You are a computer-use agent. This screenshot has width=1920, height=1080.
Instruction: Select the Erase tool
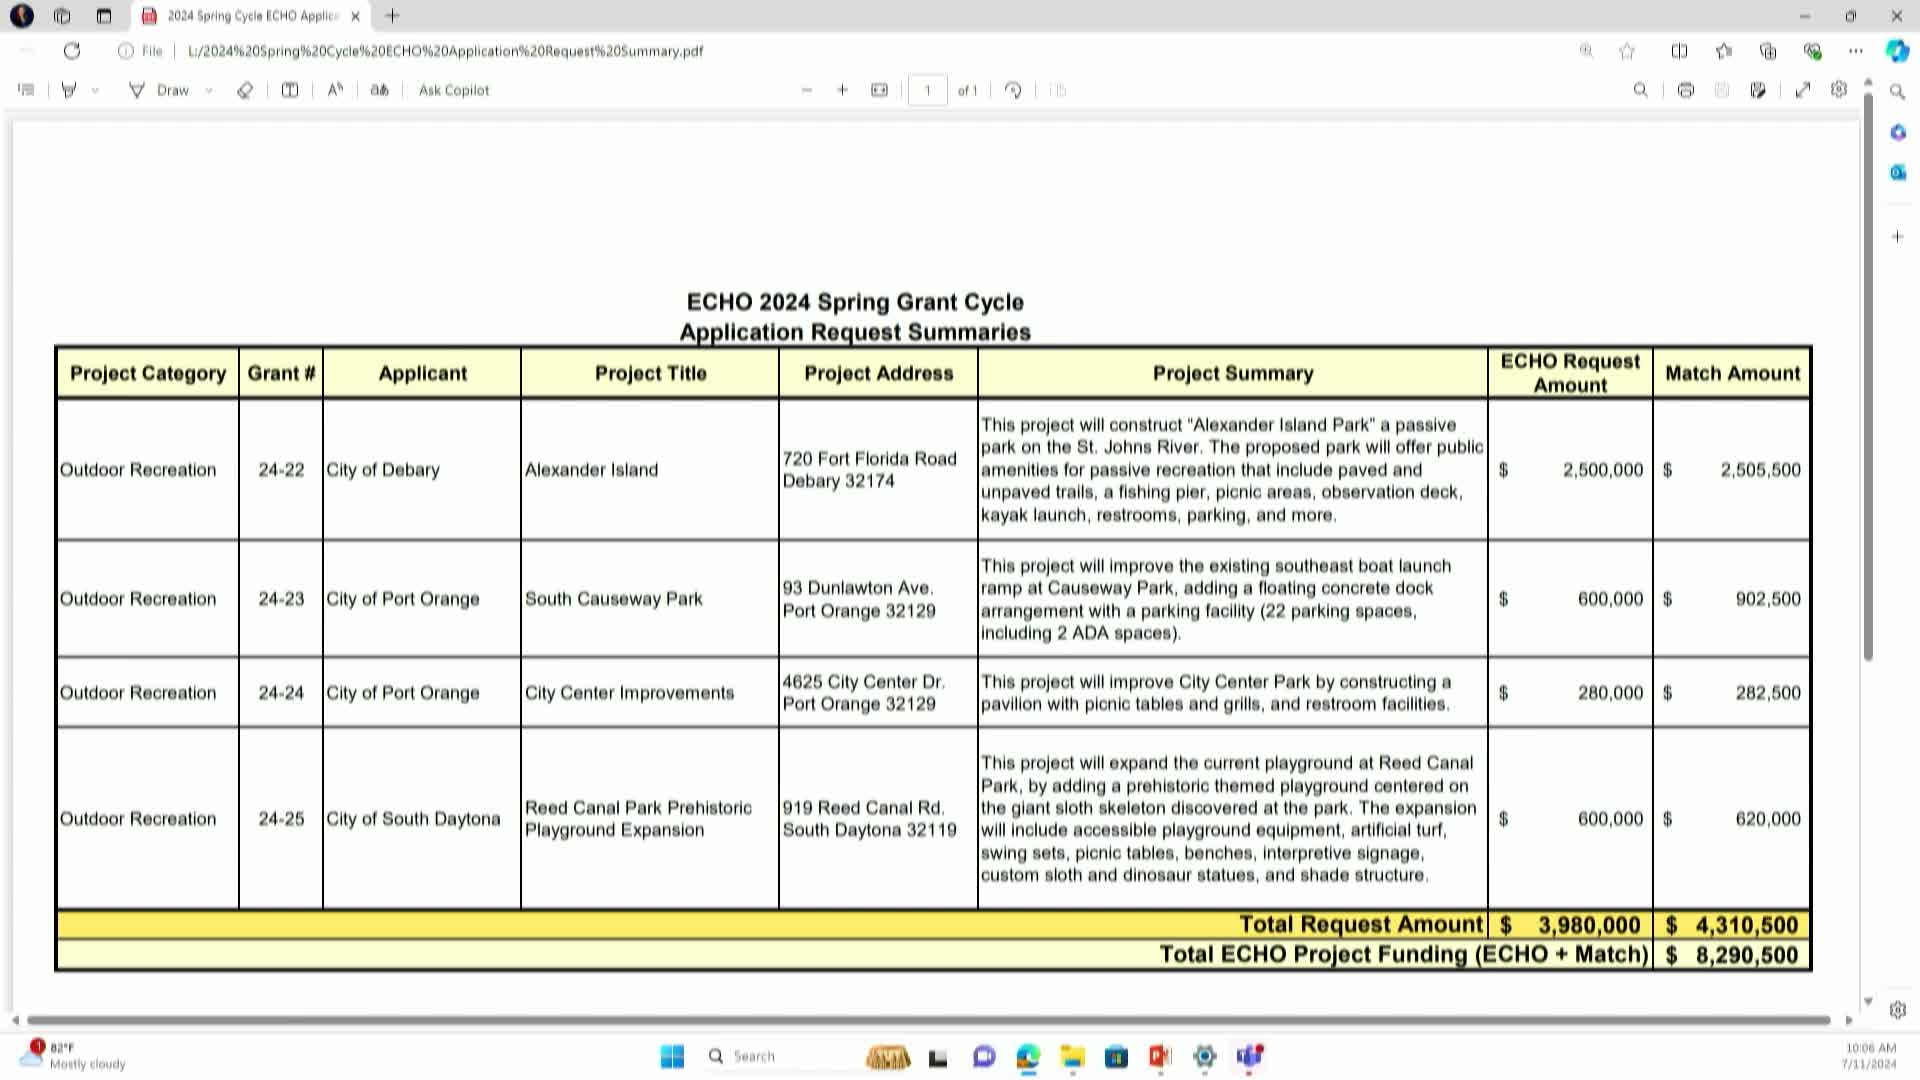click(x=245, y=90)
